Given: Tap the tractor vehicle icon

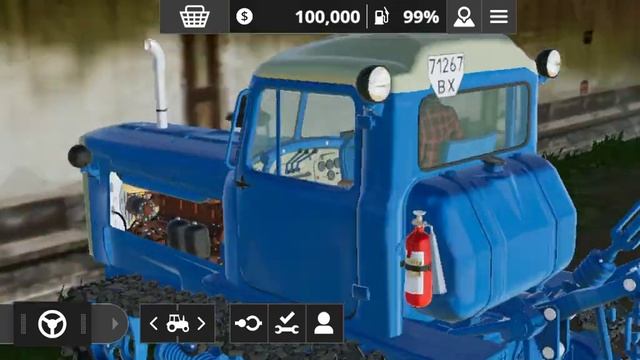Looking at the screenshot, I should click(178, 323).
